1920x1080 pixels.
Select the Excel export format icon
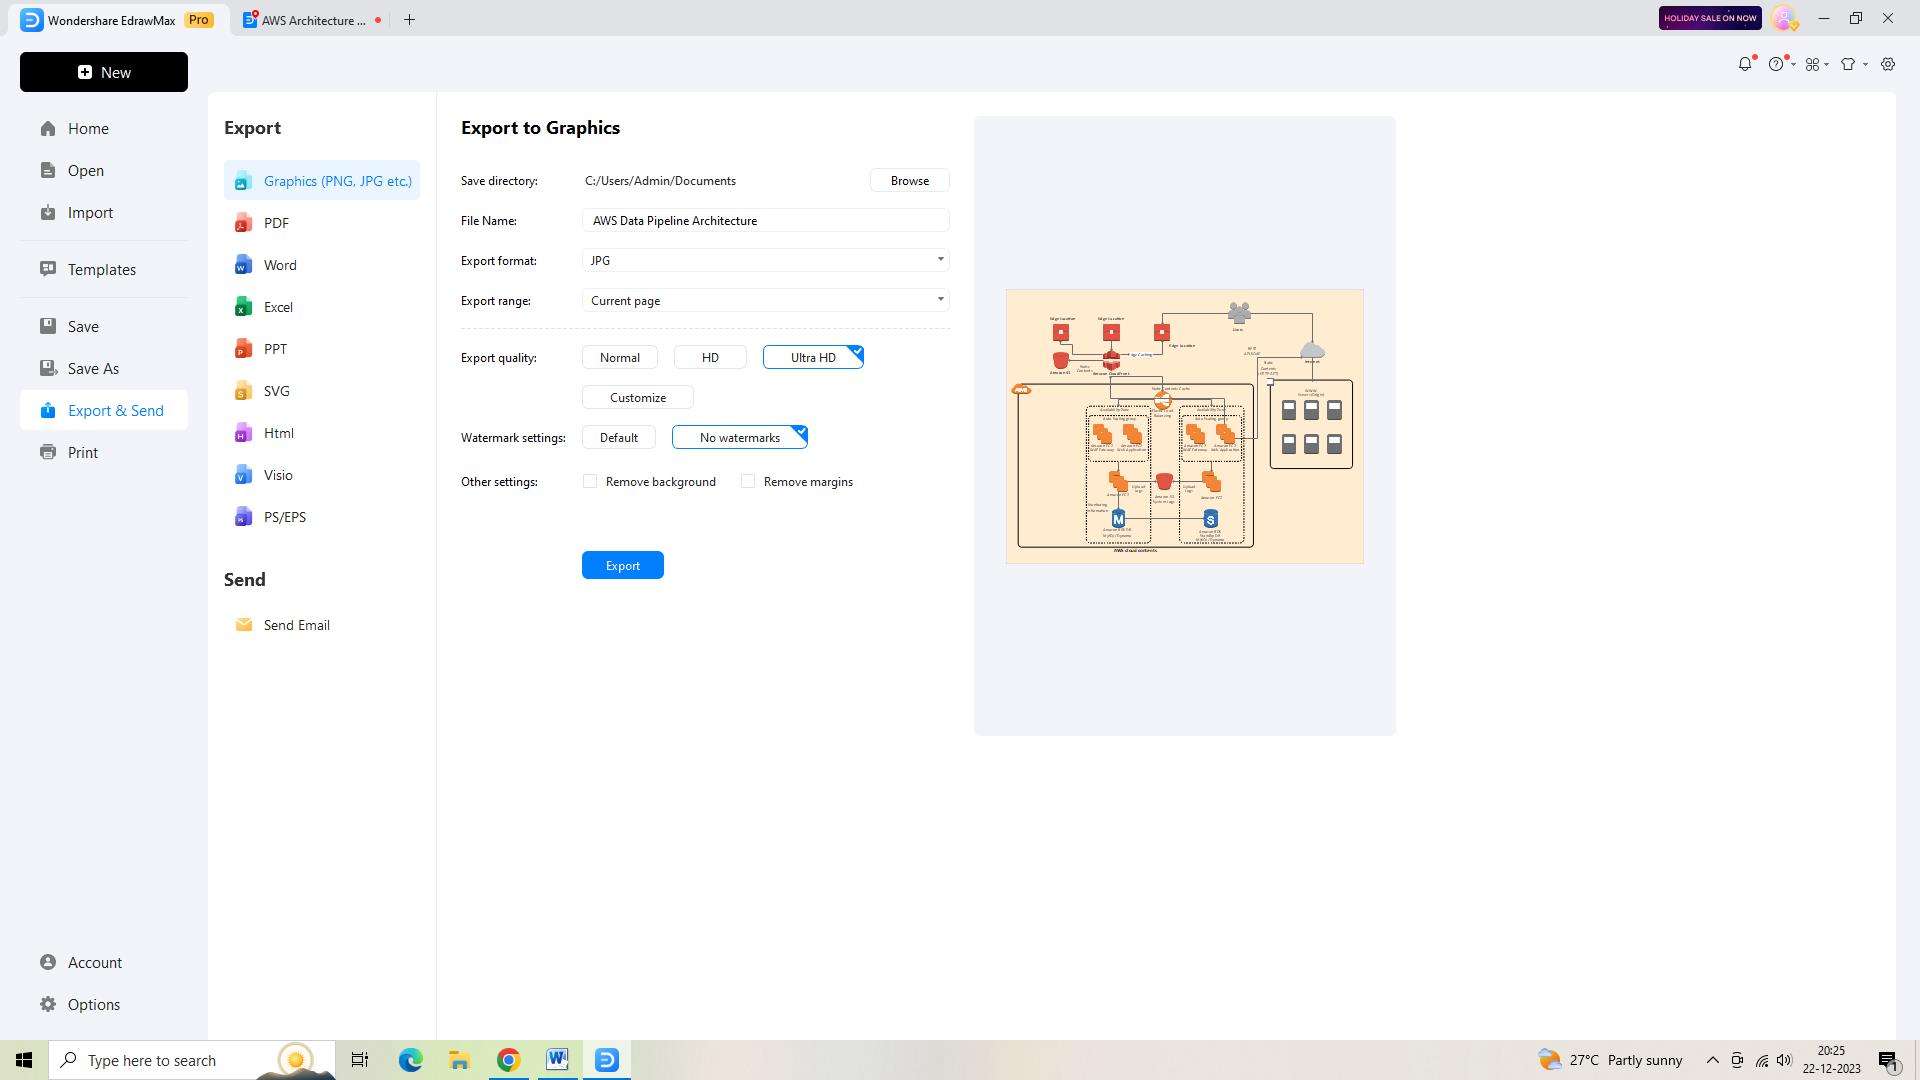(x=244, y=307)
